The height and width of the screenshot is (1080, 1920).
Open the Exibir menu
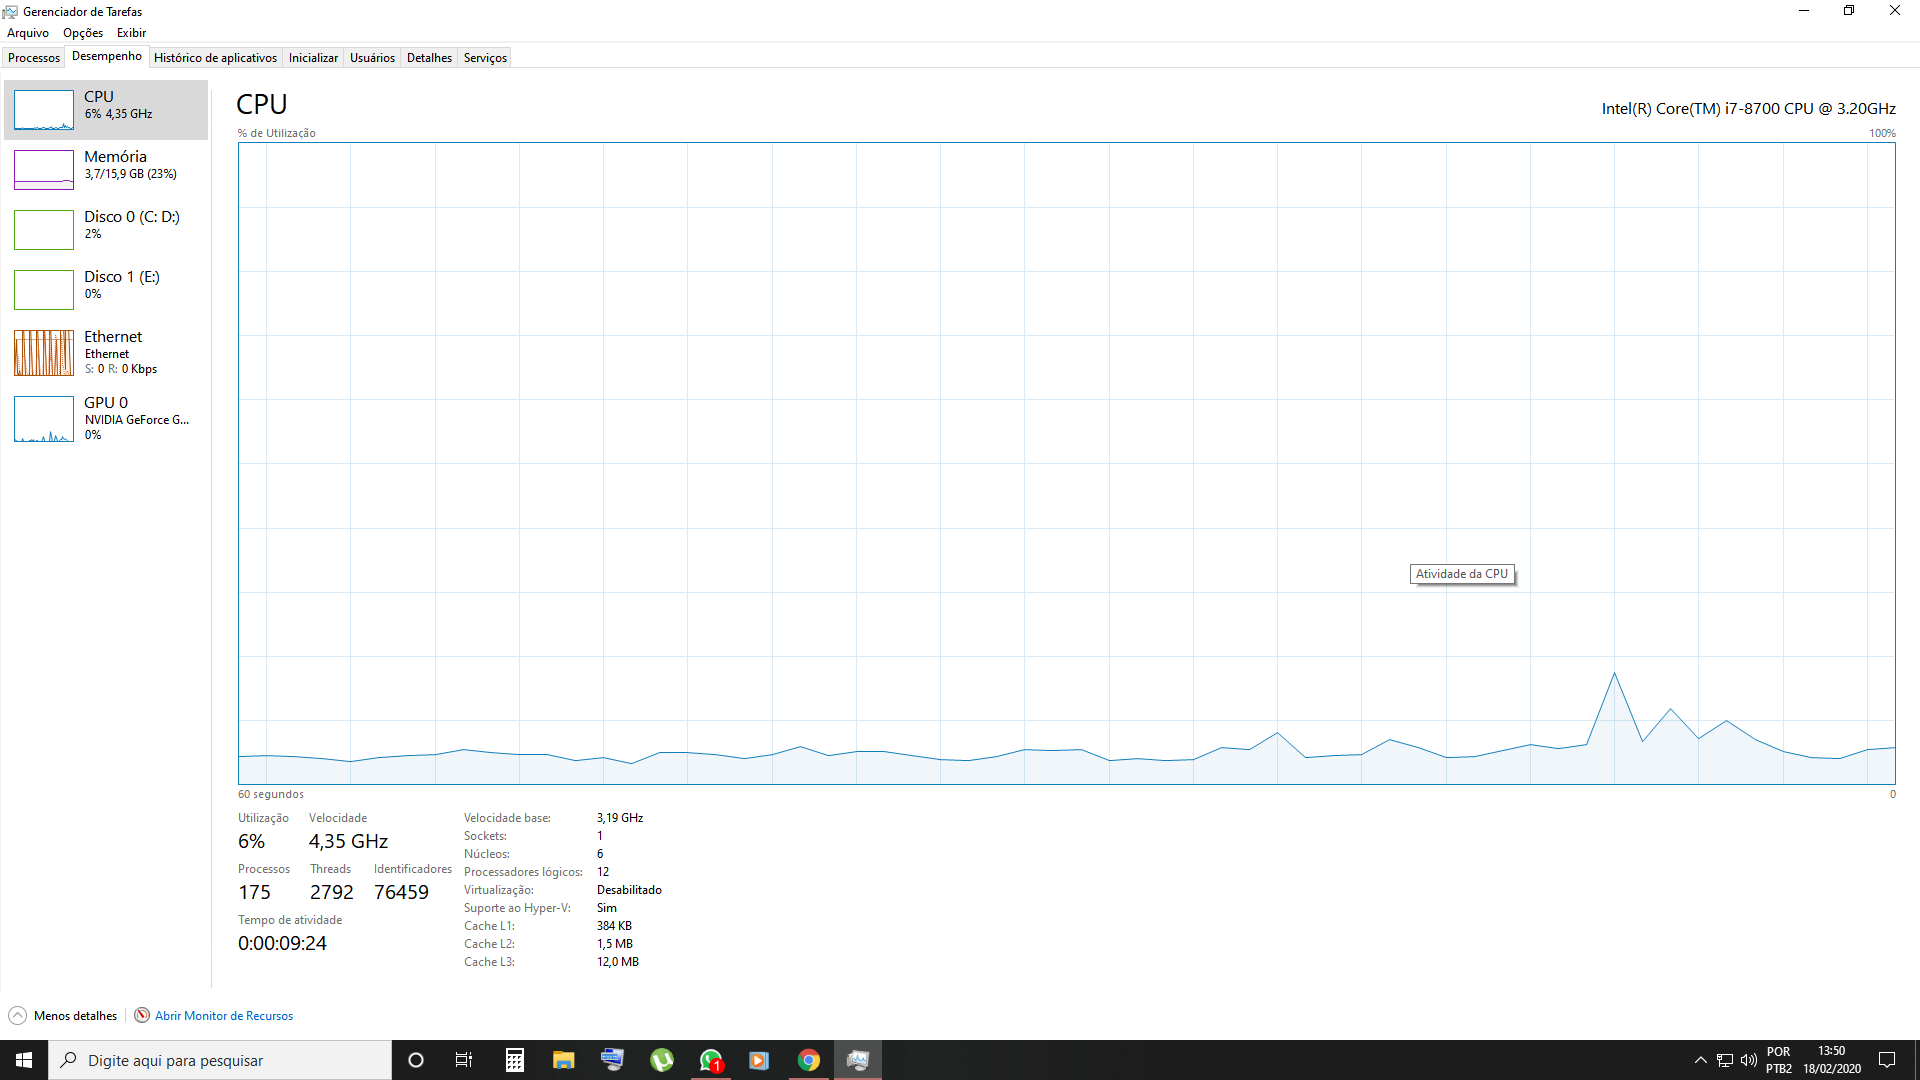click(131, 33)
